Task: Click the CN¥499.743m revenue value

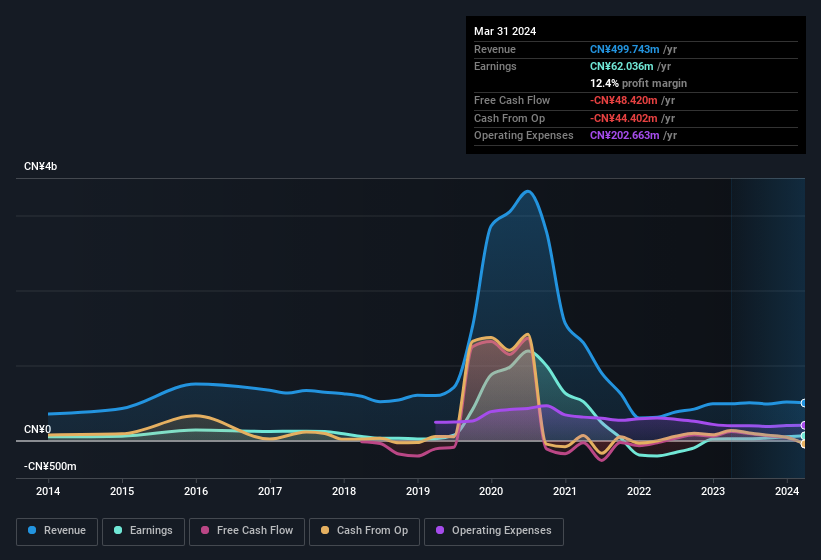Action: pyautogui.click(x=625, y=49)
